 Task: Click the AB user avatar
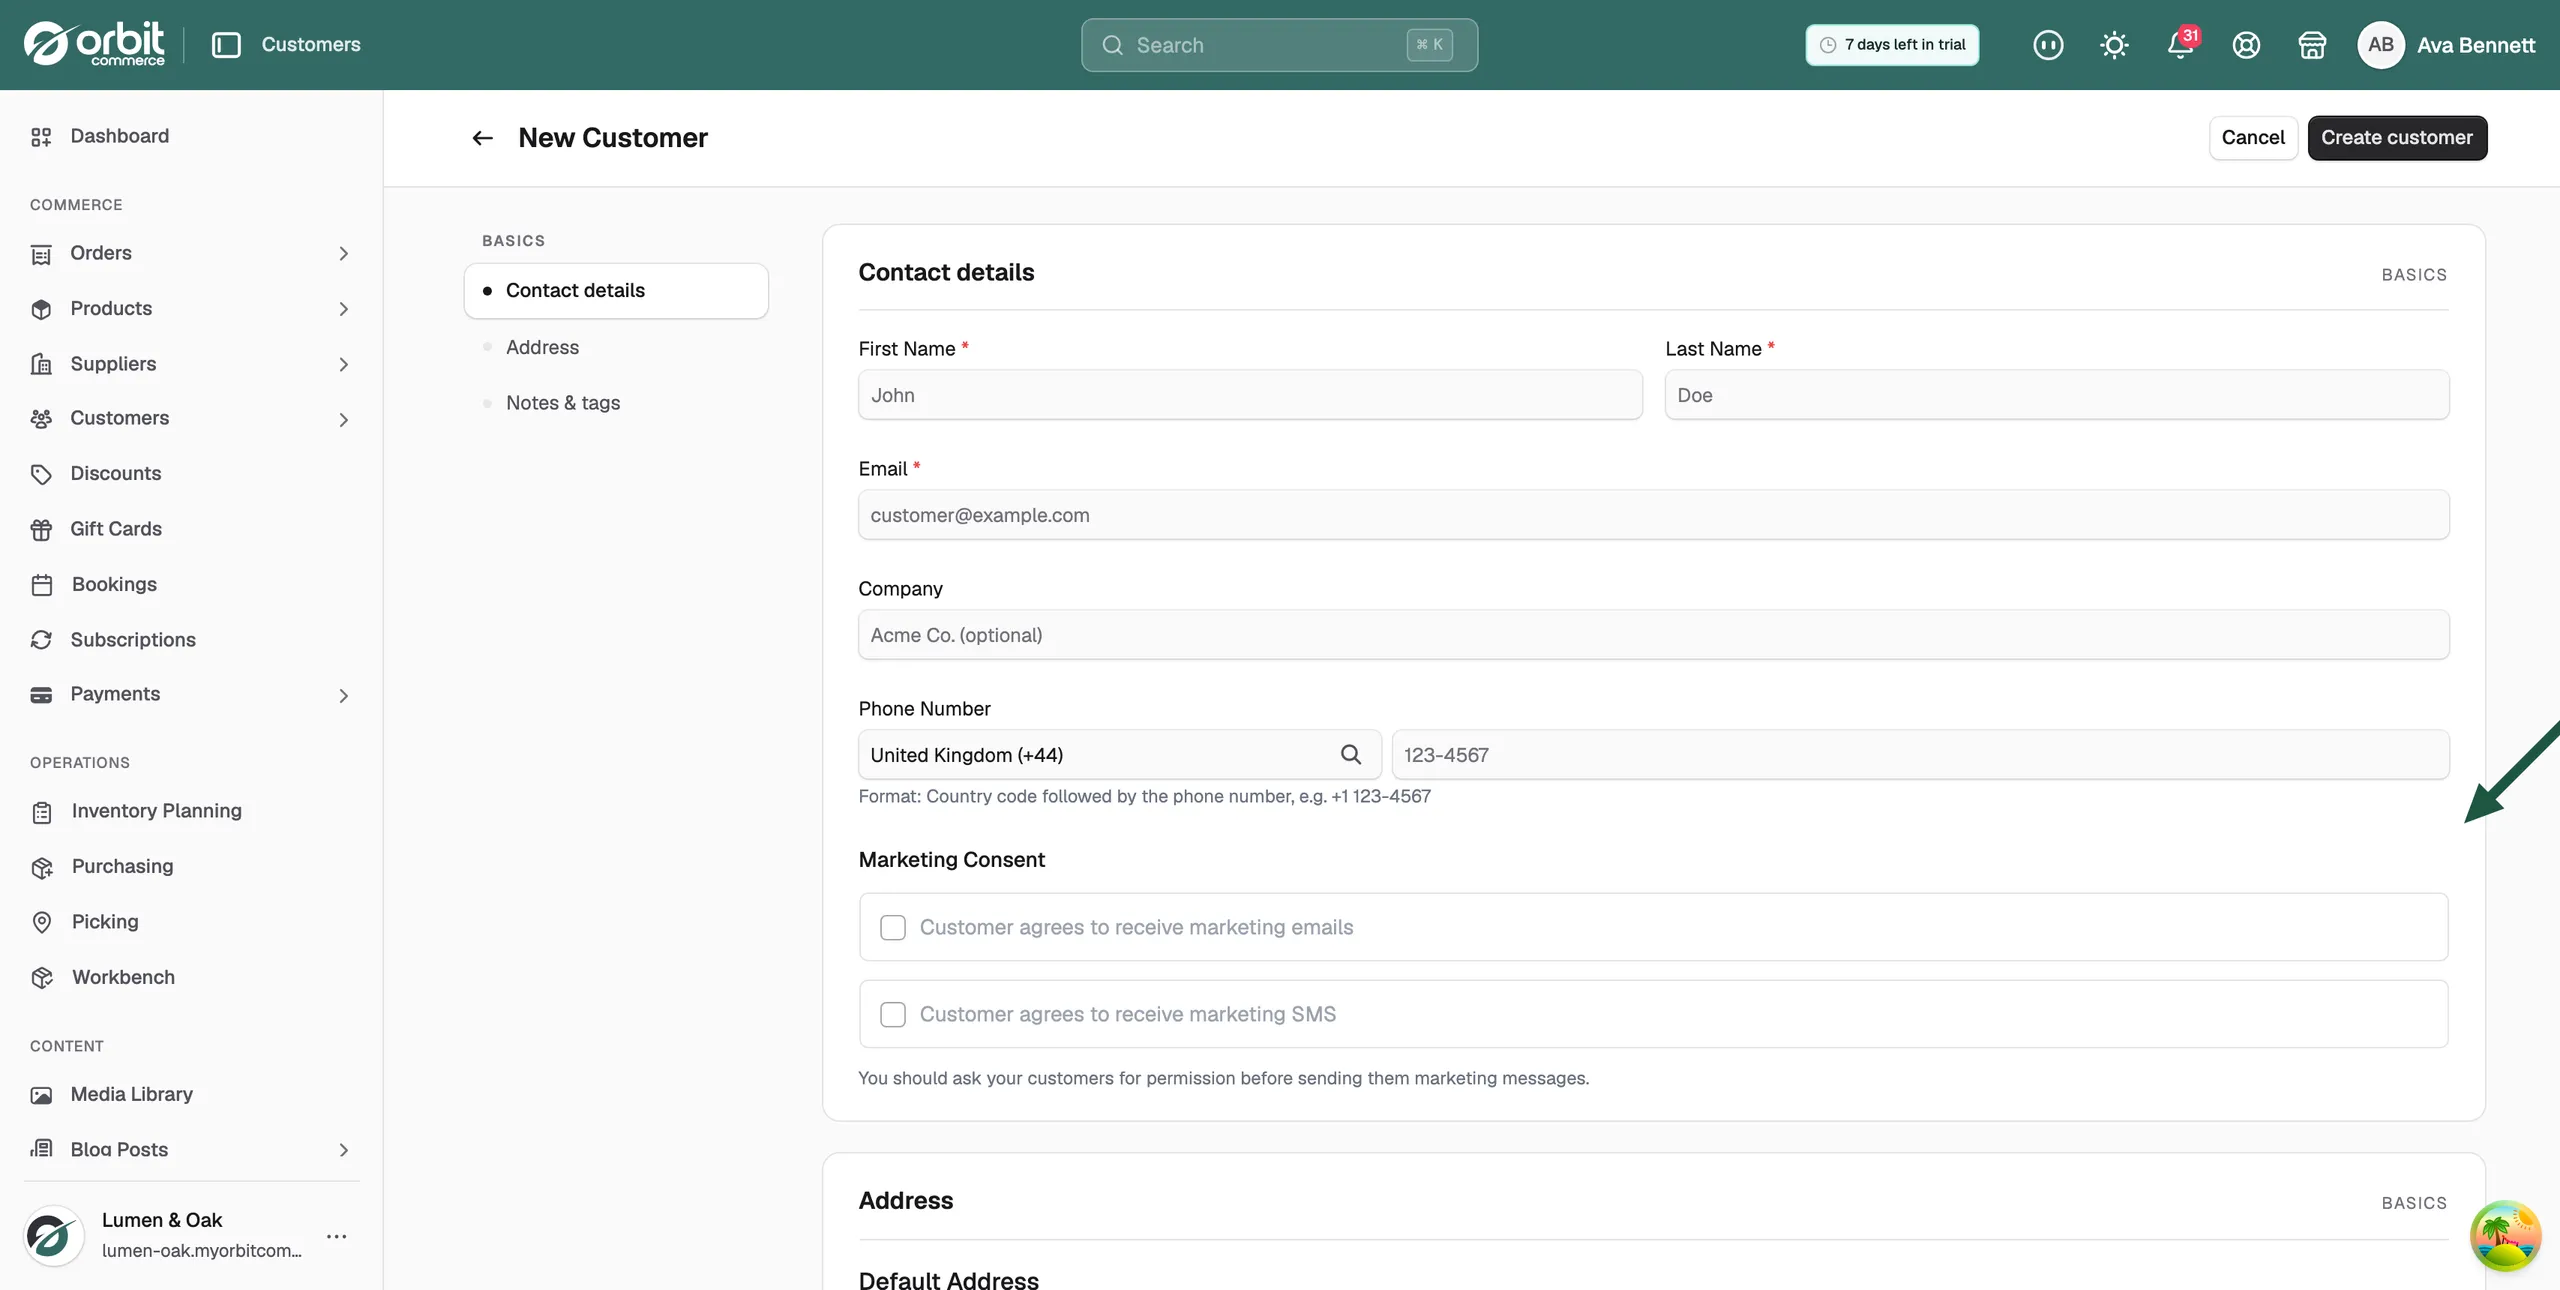coord(2380,45)
